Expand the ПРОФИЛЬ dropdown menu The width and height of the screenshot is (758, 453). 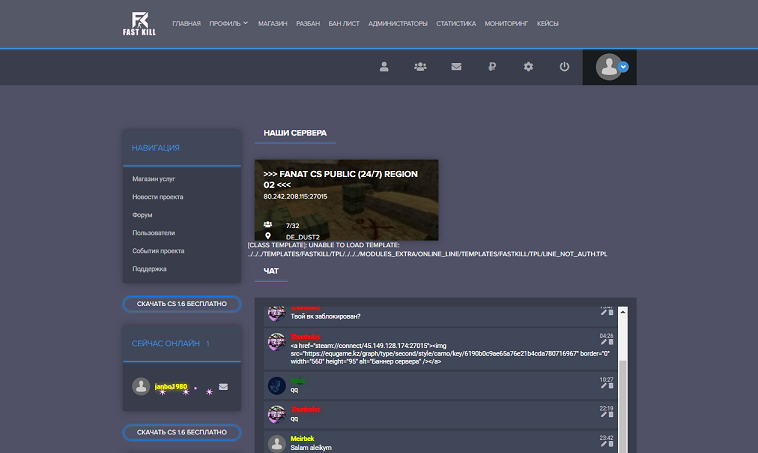[228, 22]
